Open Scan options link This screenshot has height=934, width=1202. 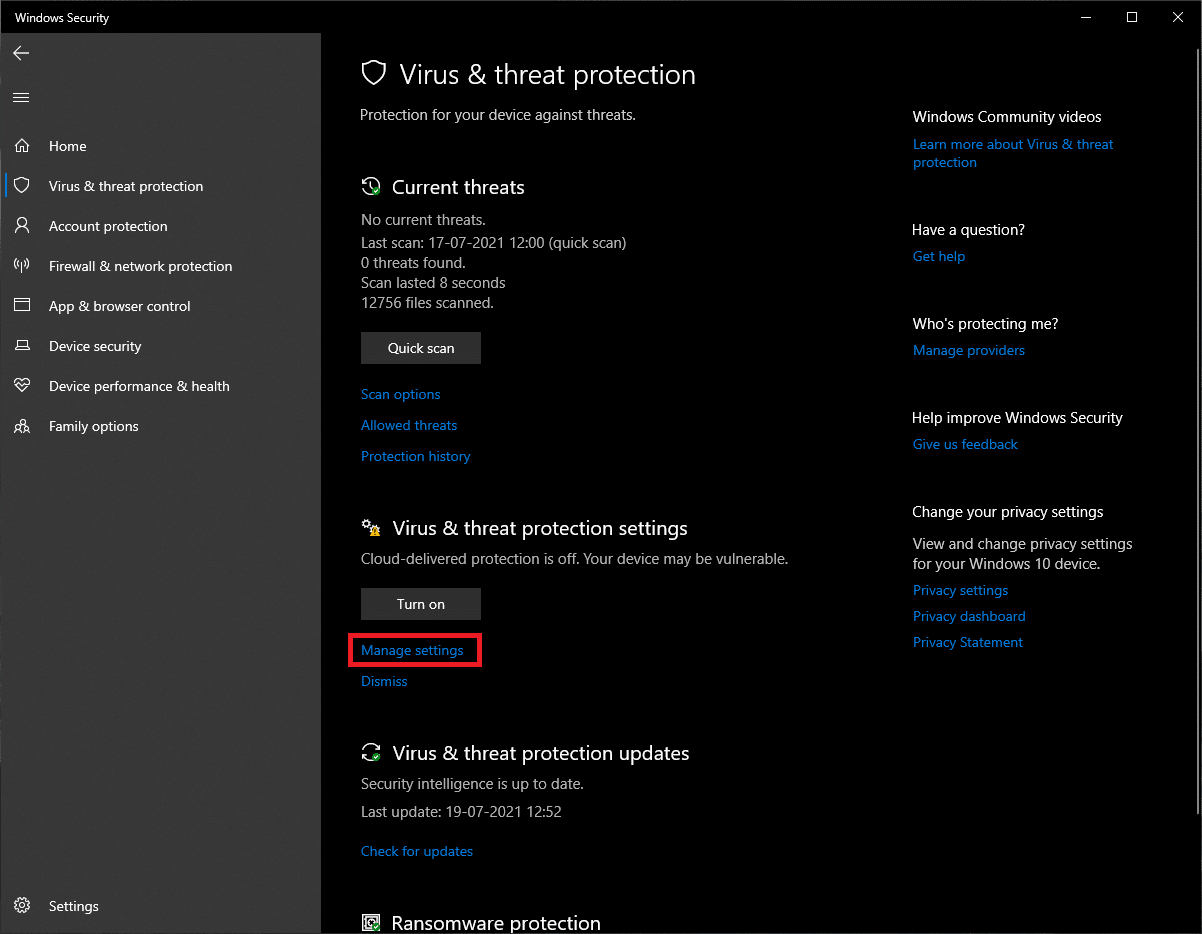pyautogui.click(x=401, y=394)
